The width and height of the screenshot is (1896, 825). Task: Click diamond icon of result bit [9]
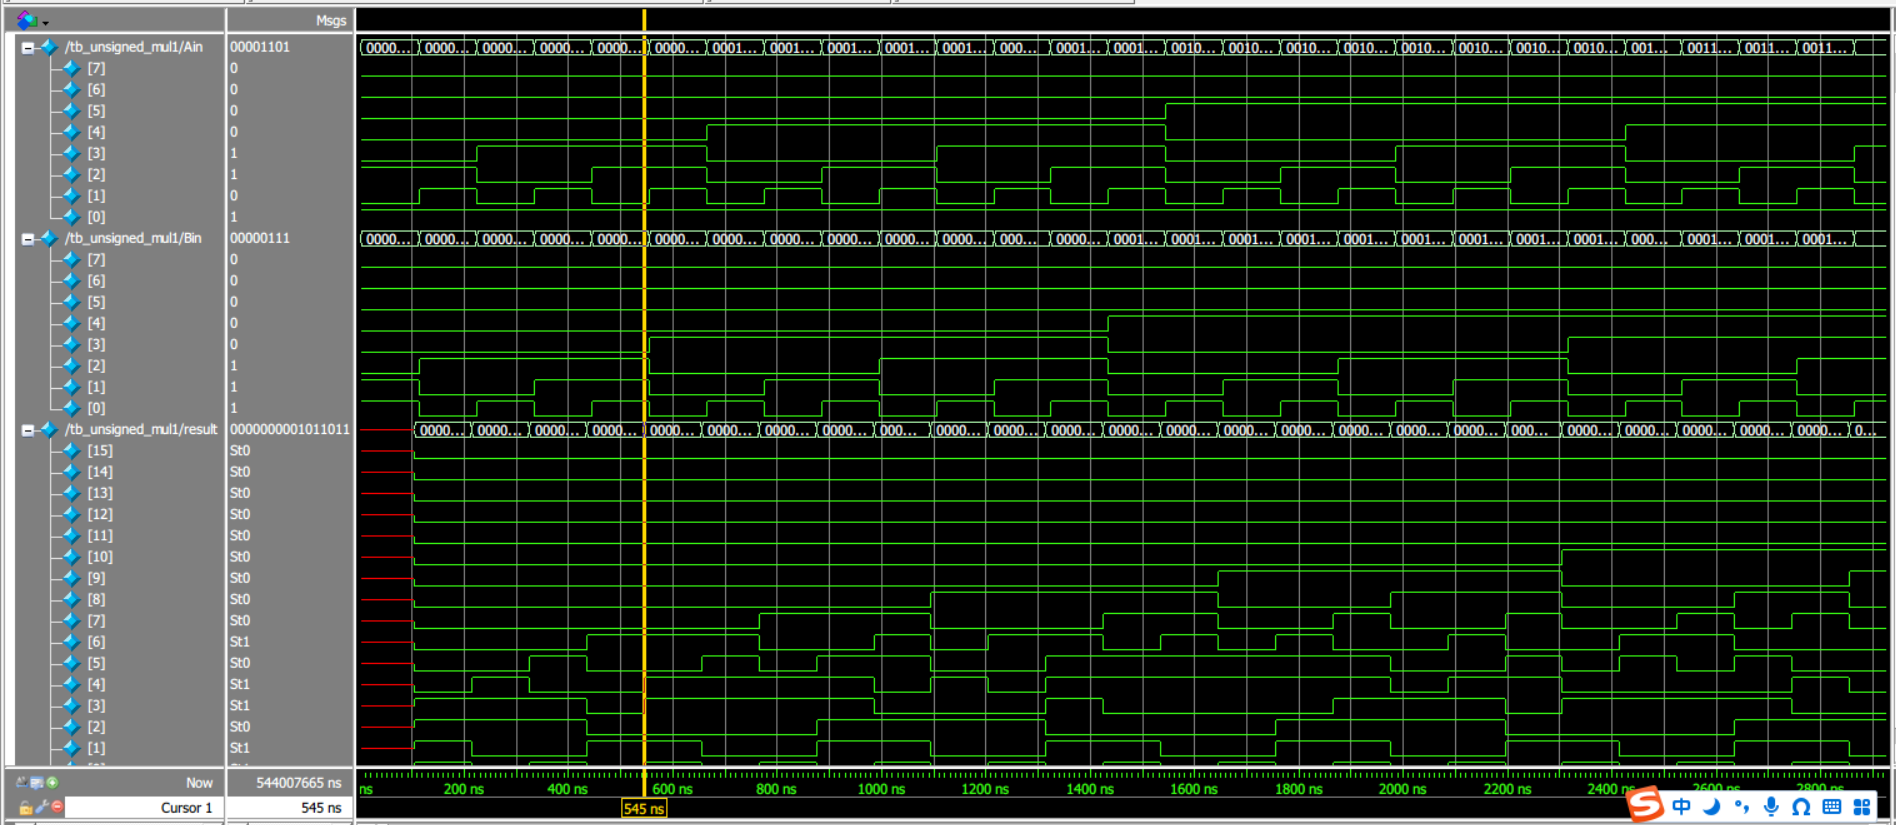click(x=72, y=578)
